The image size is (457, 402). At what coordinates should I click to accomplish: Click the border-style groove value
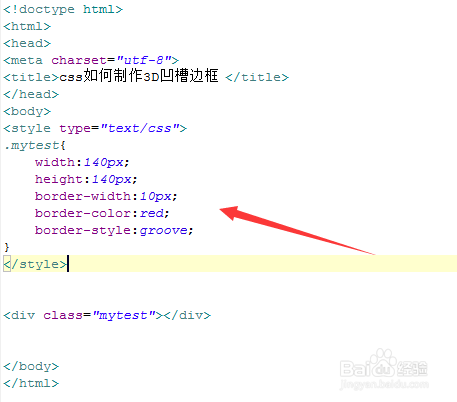[163, 231]
